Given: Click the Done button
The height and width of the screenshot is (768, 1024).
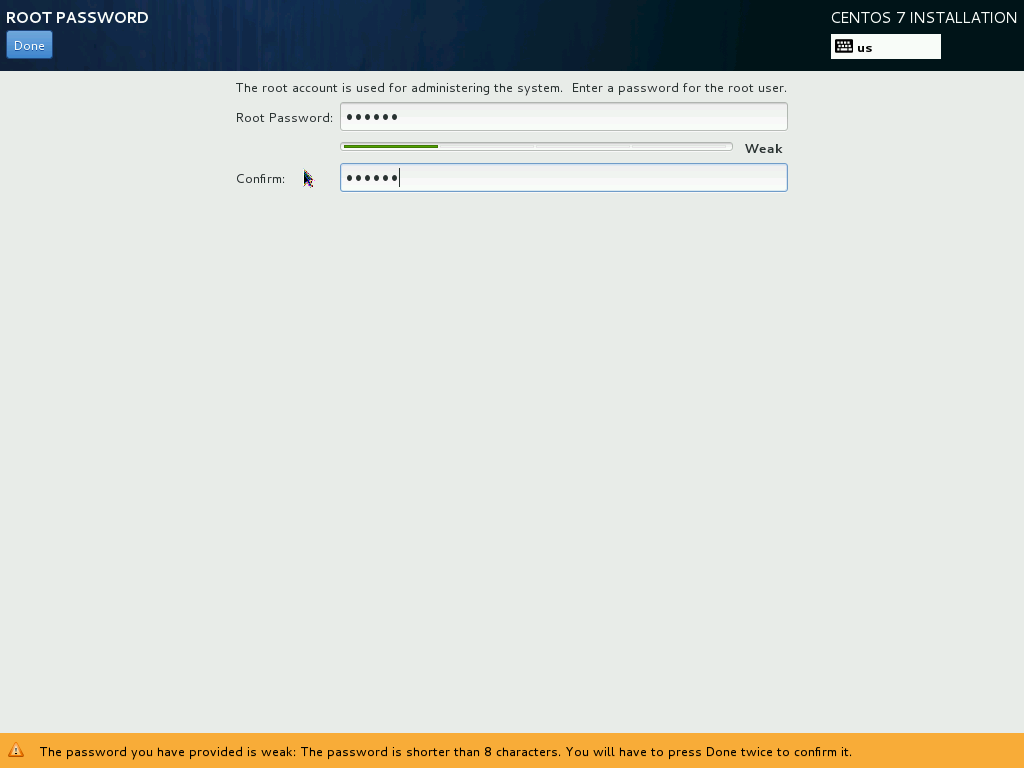Looking at the screenshot, I should click(x=29, y=45).
